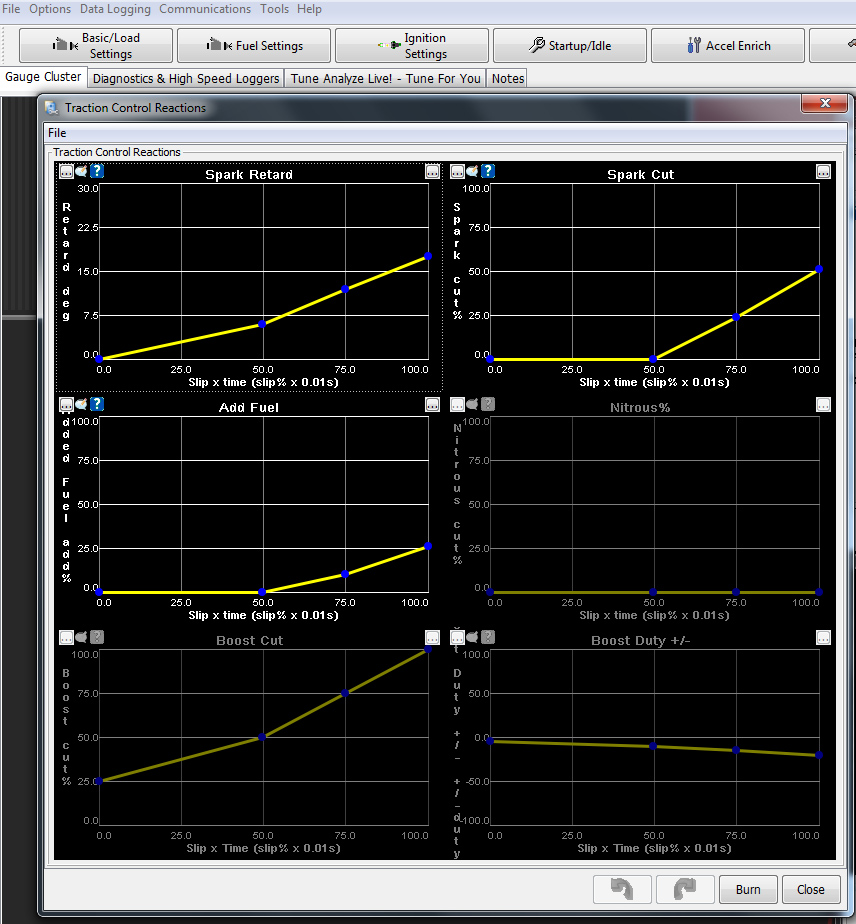
Task: Open the Startup/Idle toolbar button
Action: 570,46
